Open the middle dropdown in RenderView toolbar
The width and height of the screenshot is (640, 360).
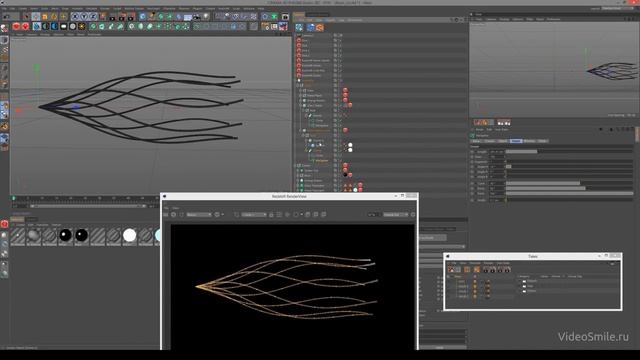point(253,214)
